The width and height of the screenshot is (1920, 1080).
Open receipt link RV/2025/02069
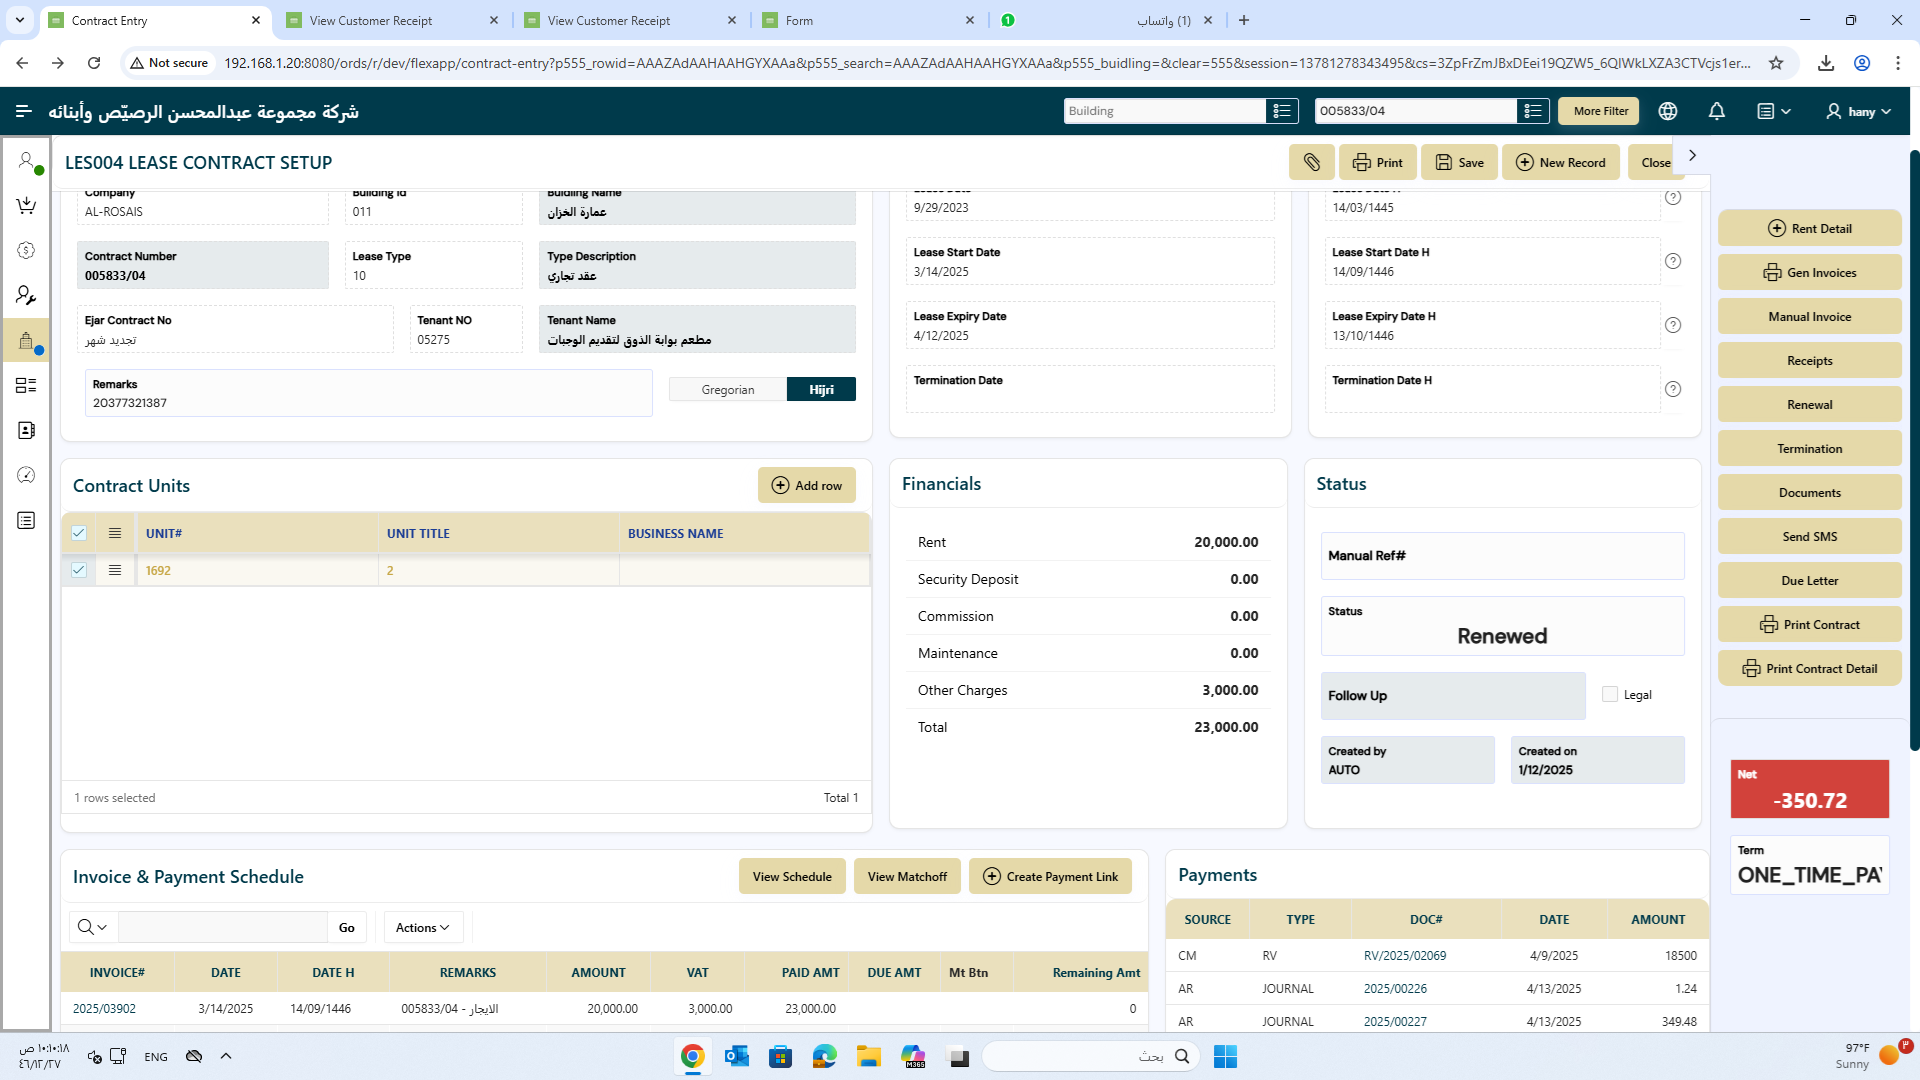(1404, 955)
